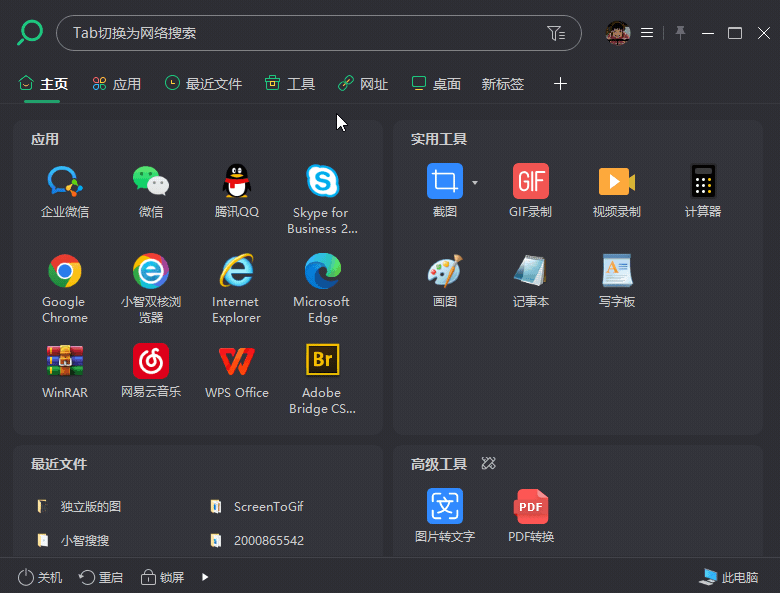Launch 微信 WeChat
The width and height of the screenshot is (780, 593).
click(151, 191)
